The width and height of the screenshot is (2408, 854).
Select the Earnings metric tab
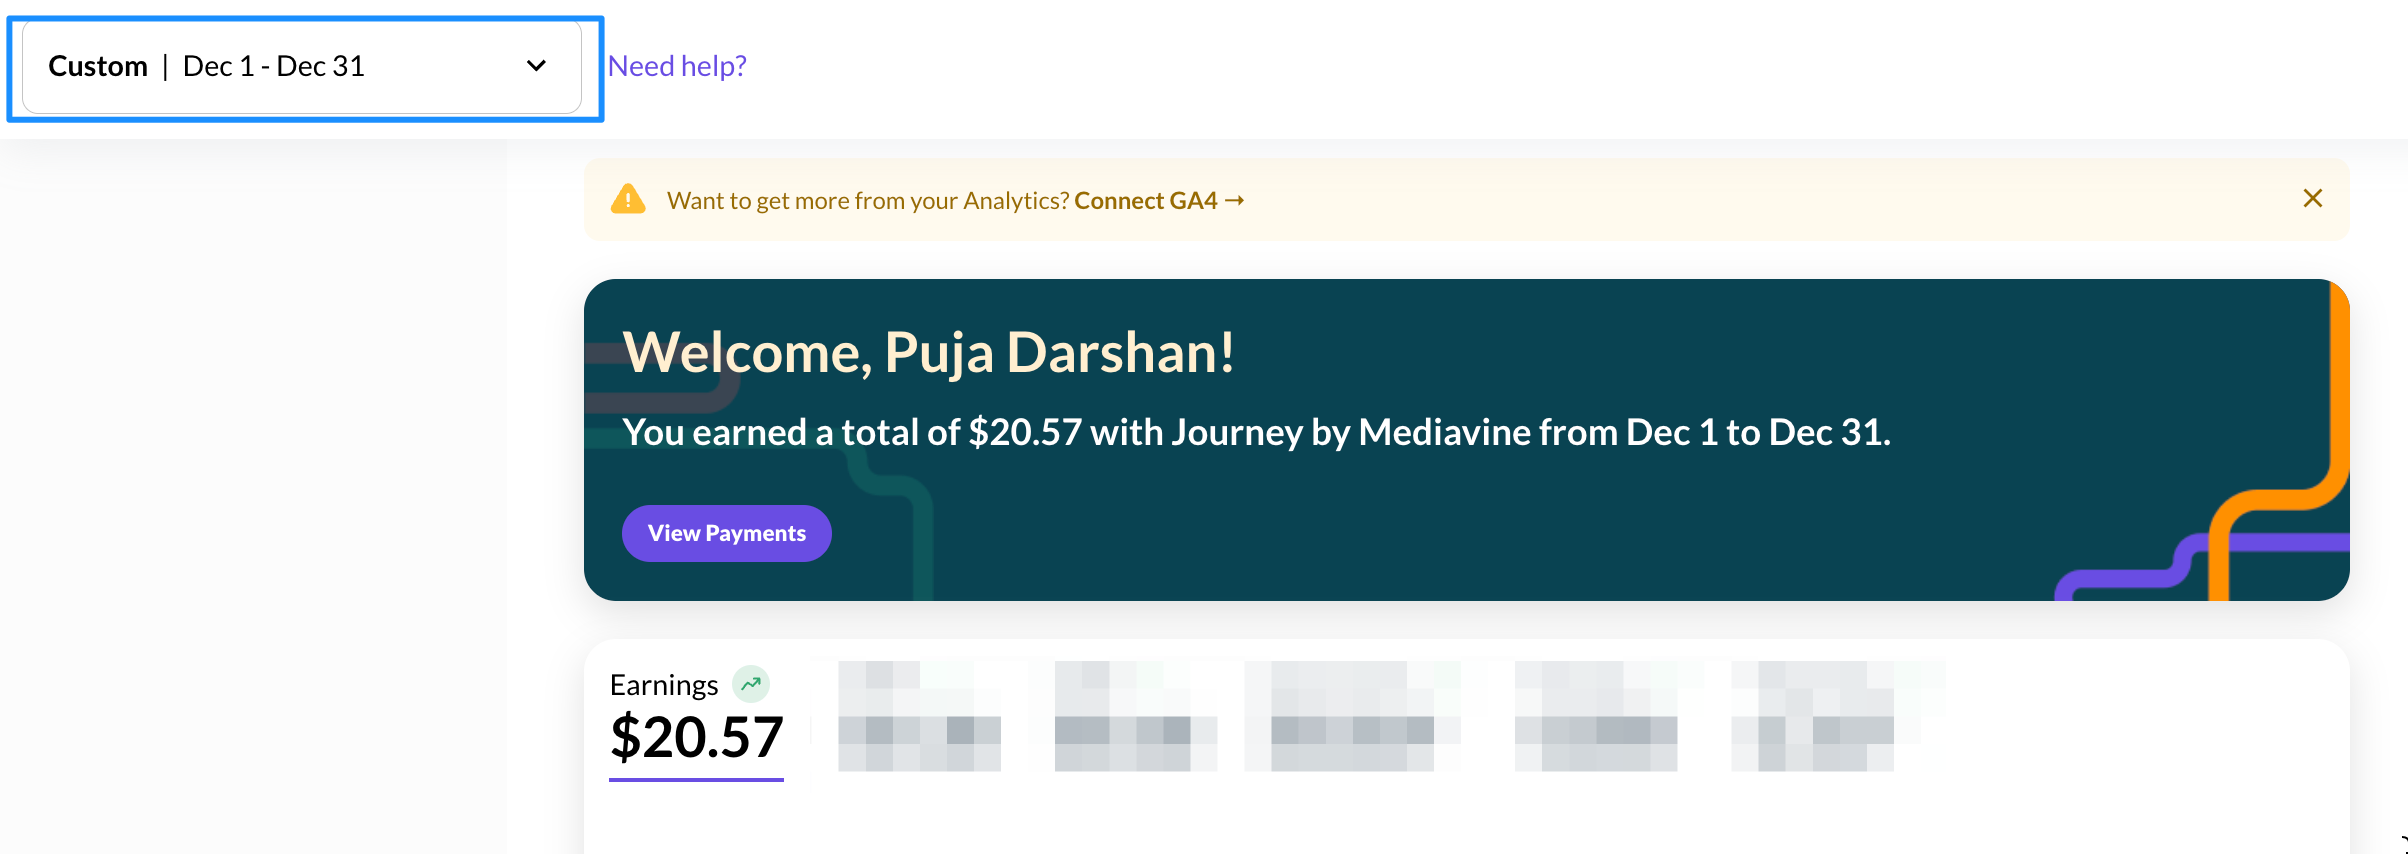(x=664, y=685)
